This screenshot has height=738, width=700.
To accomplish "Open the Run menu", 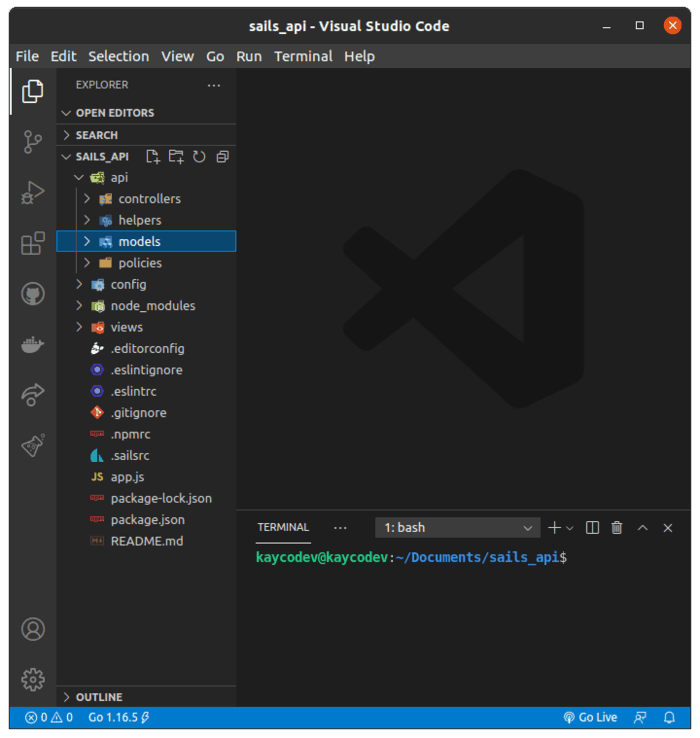I will [249, 56].
